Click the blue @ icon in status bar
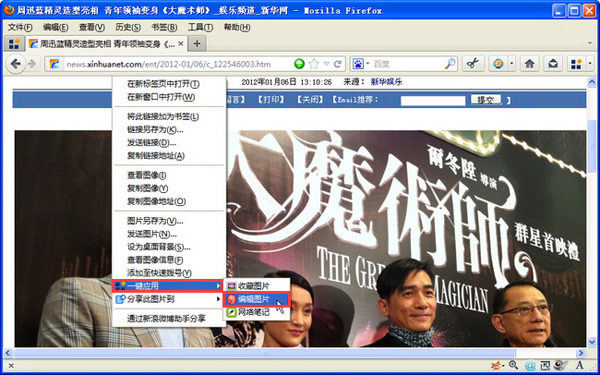The width and height of the screenshot is (600, 375). coord(530,365)
